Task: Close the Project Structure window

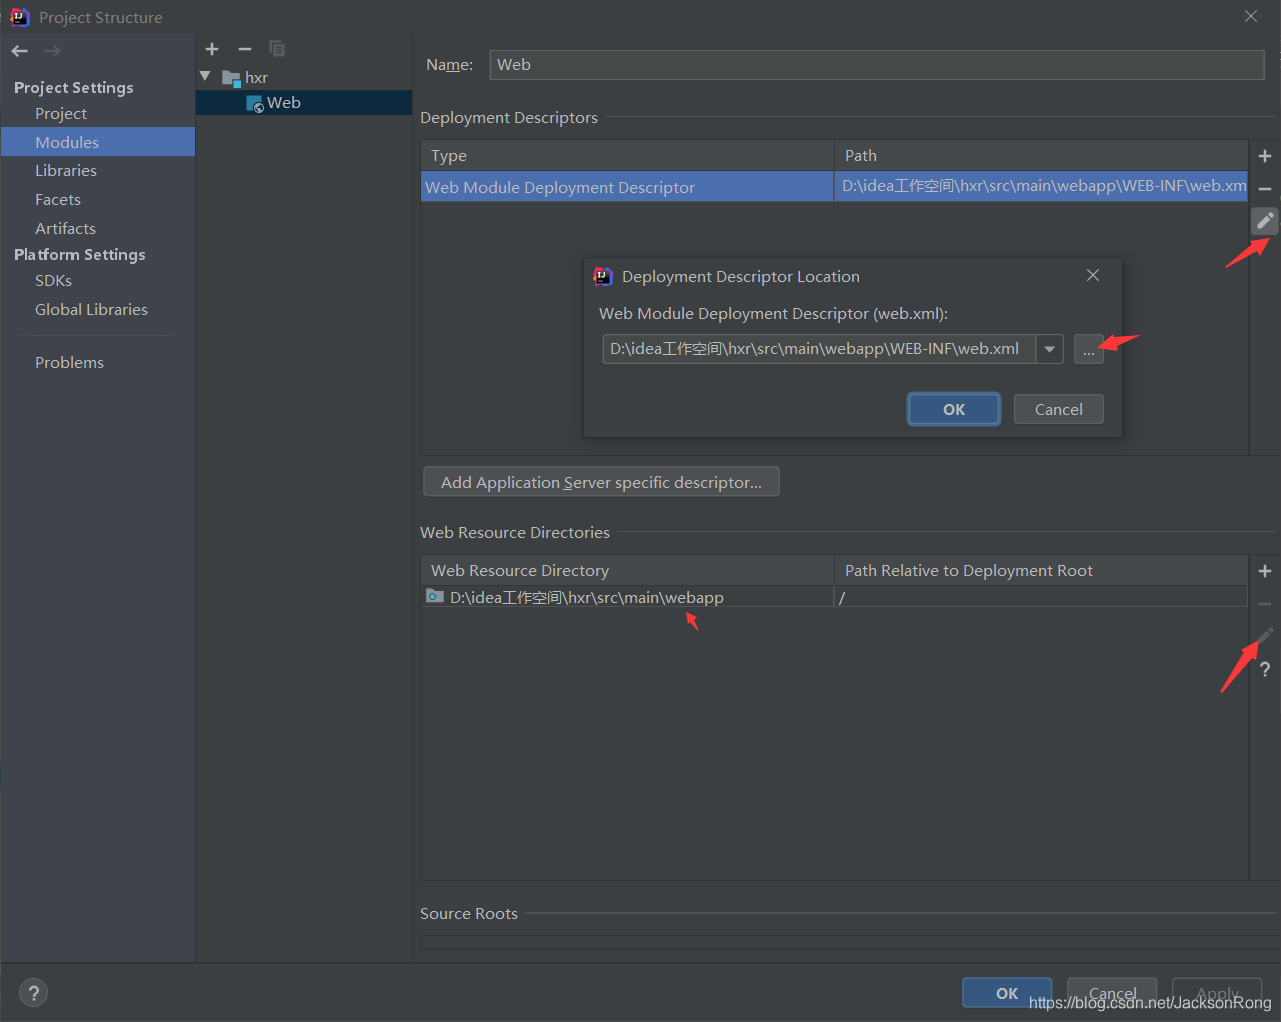Action: point(1251,16)
